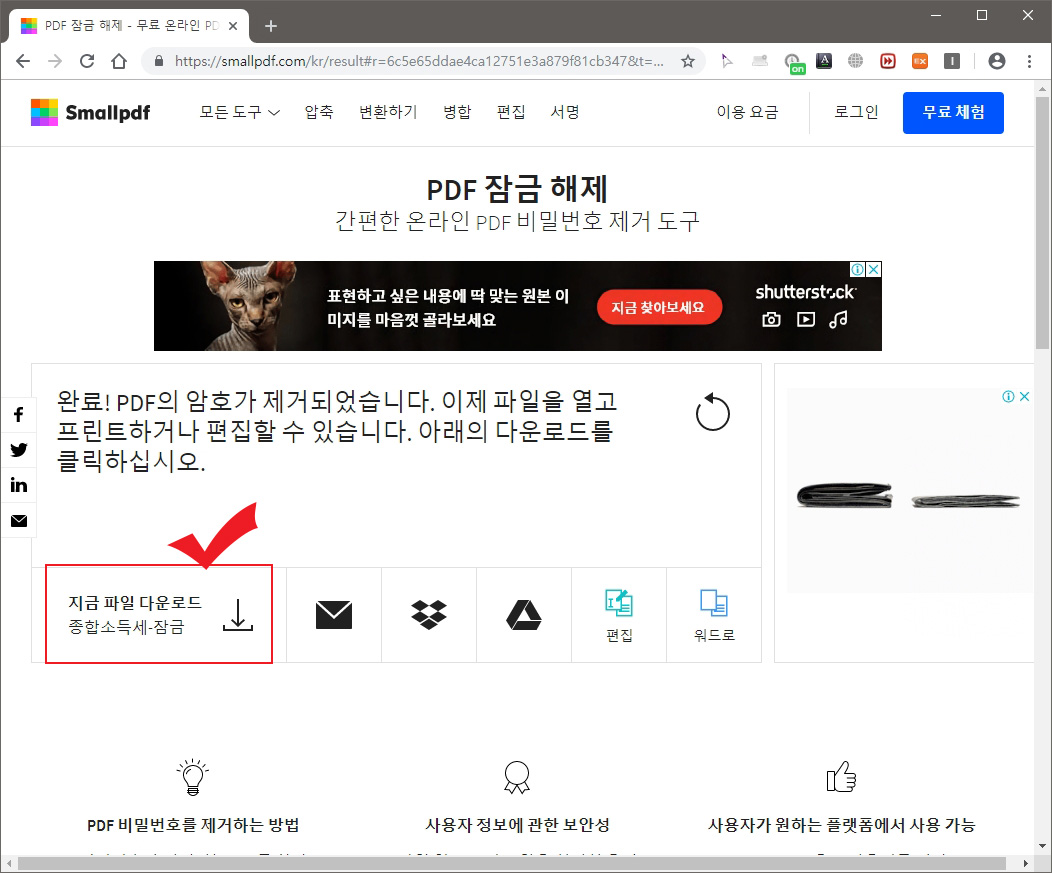Open the 이용 요금 pricing link
Screen dimensions: 1052x873
click(747, 112)
